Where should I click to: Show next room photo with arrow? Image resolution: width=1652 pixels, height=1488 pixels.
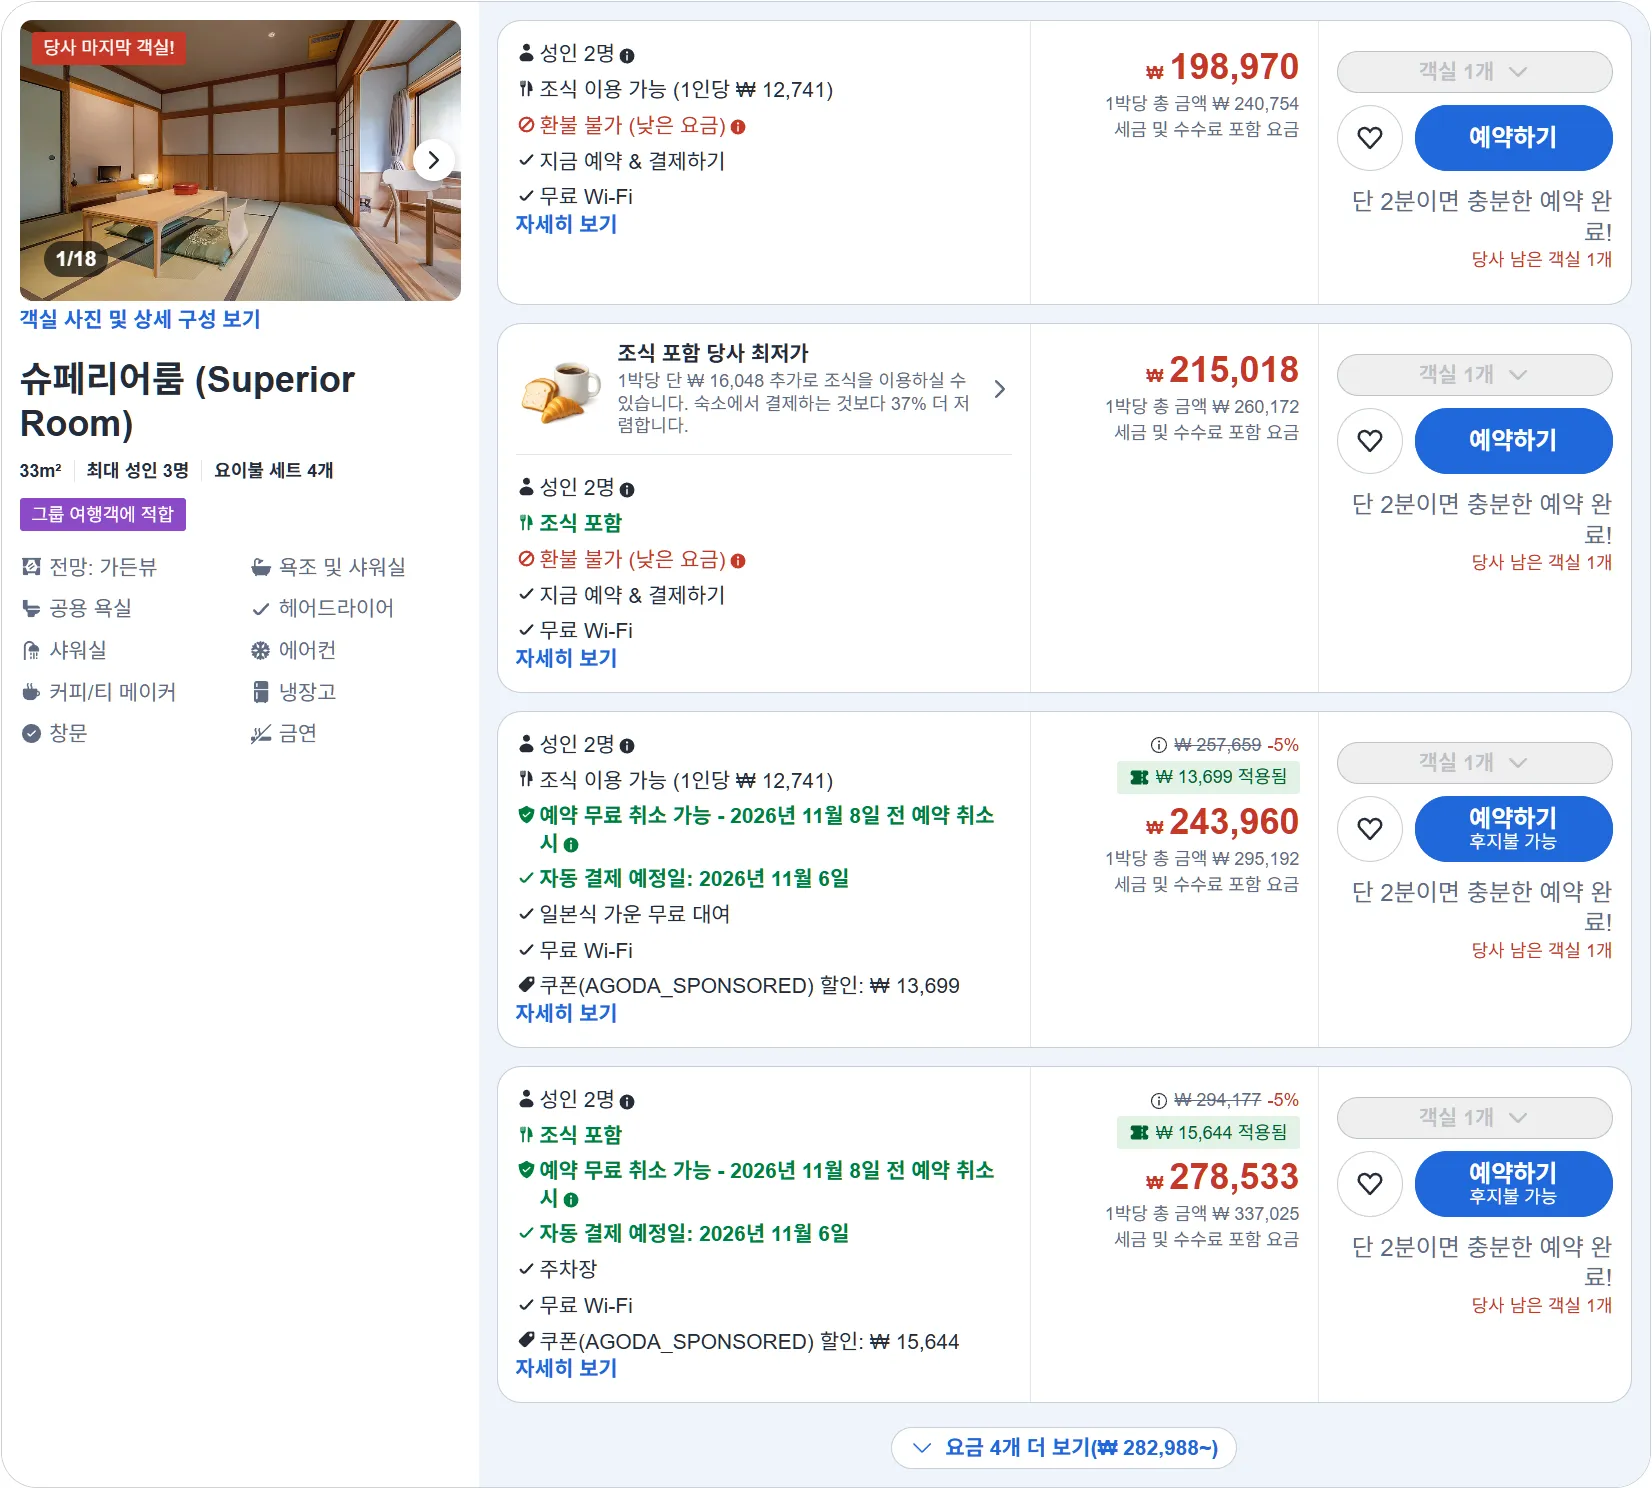click(433, 160)
